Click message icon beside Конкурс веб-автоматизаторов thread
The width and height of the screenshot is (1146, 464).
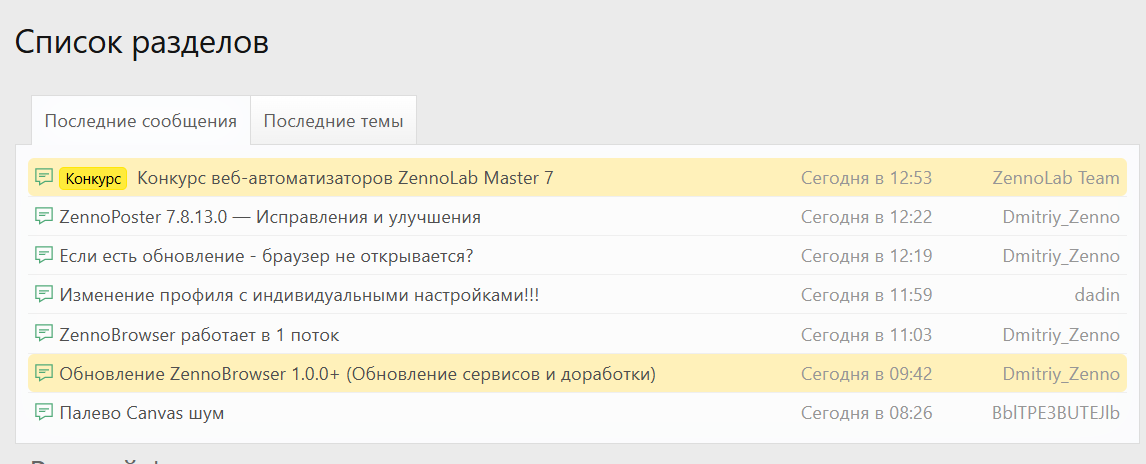click(44, 178)
